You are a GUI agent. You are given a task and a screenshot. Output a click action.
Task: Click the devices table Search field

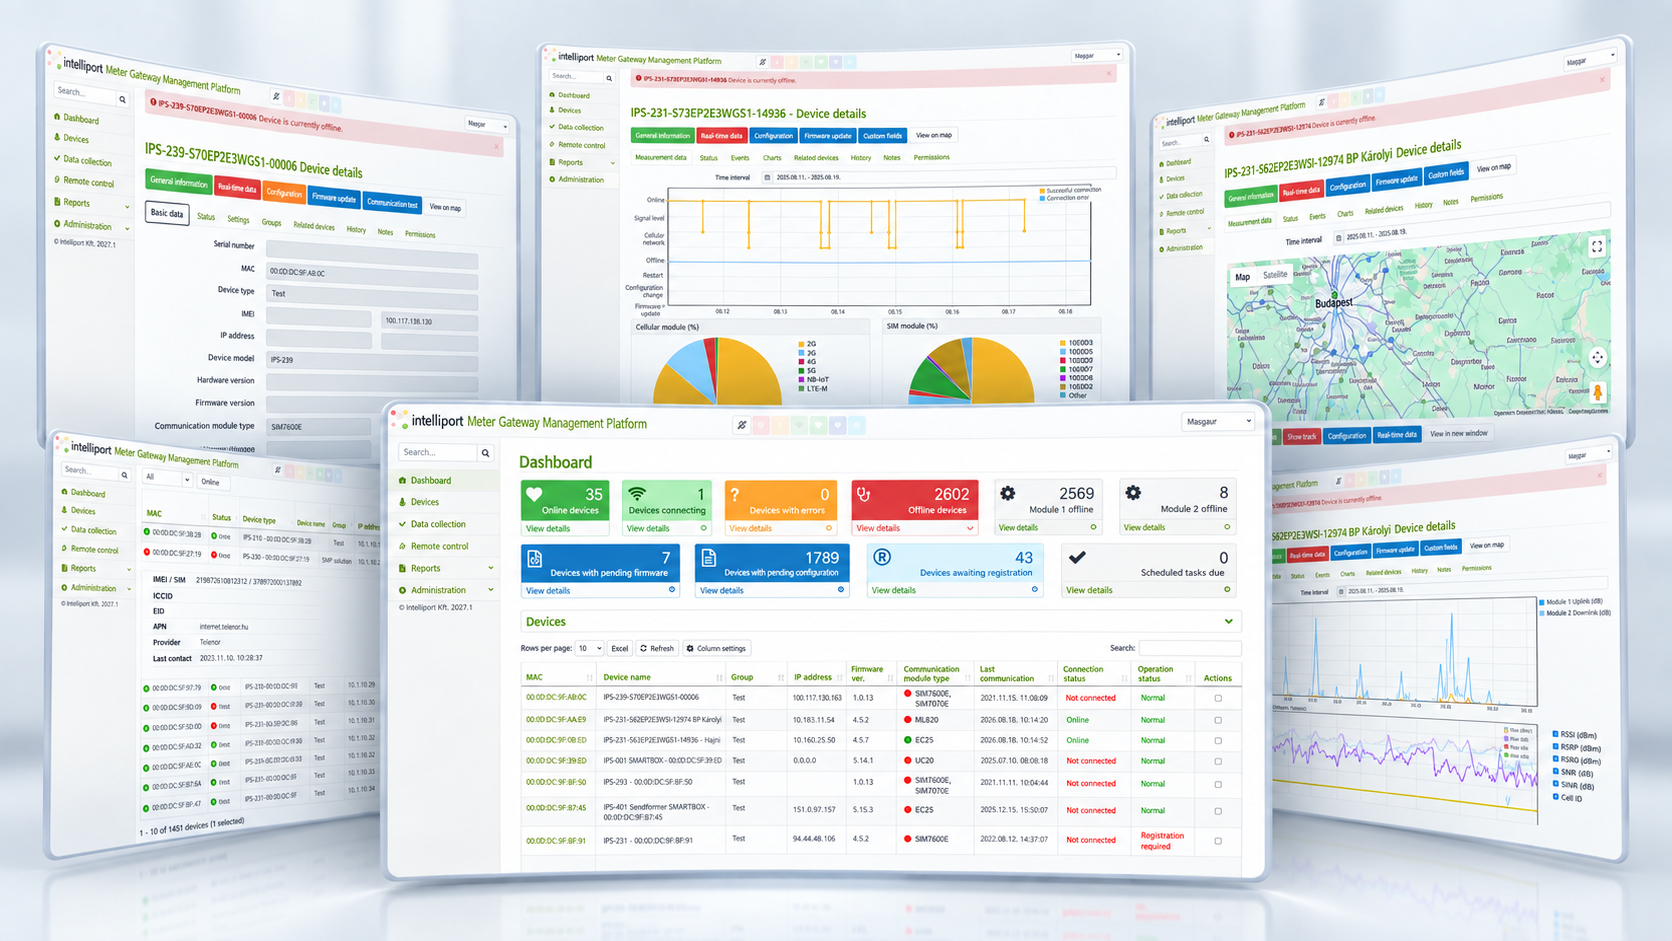click(1189, 648)
